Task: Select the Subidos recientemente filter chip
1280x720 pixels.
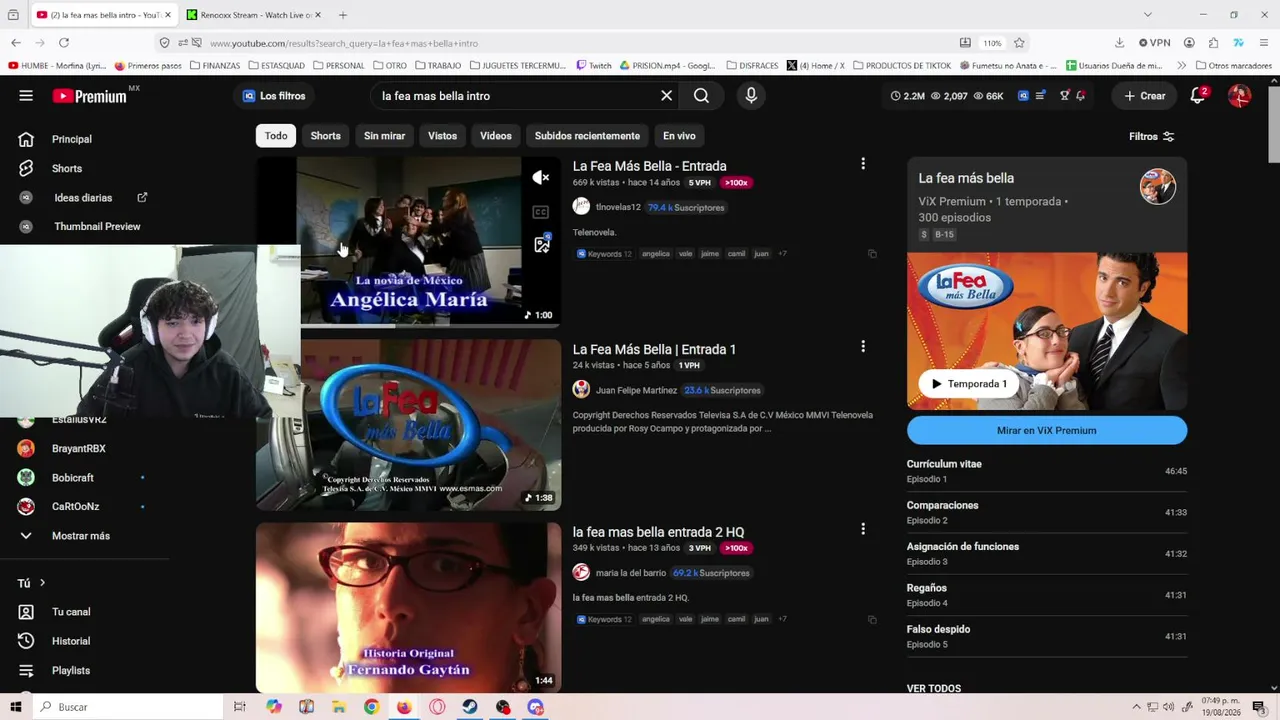Action: coord(587,136)
